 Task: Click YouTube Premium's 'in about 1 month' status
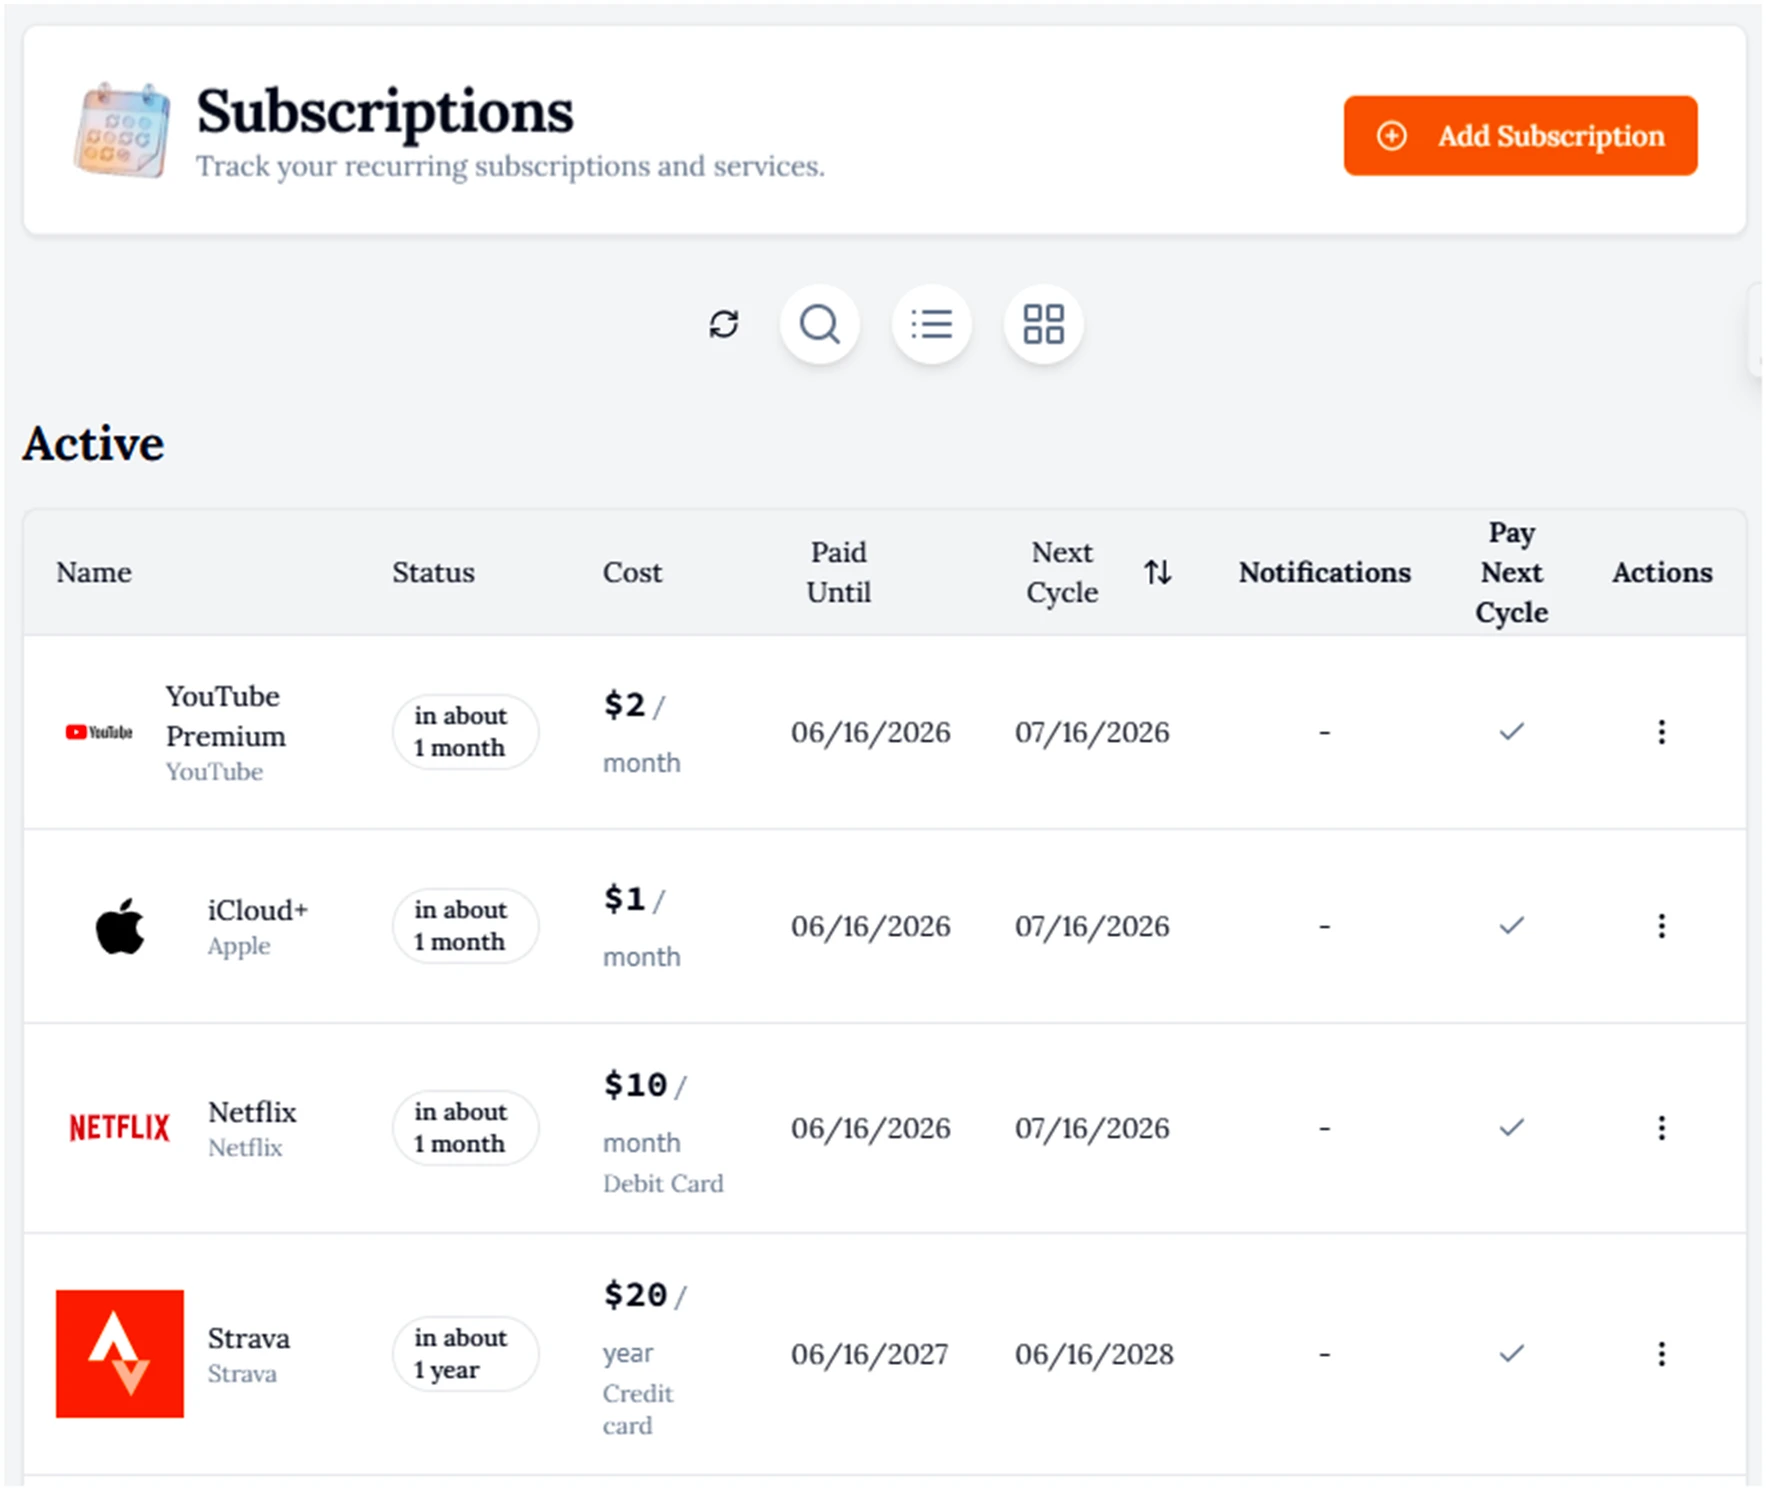coord(465,732)
